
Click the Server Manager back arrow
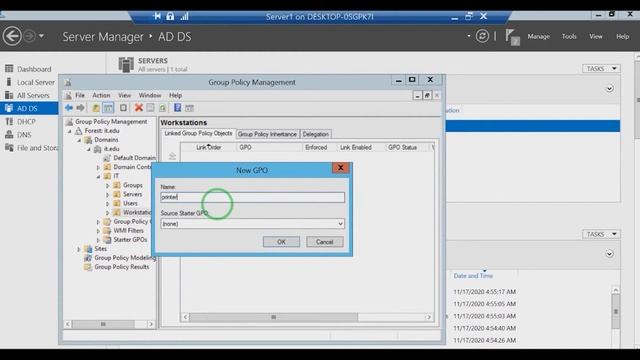12,36
